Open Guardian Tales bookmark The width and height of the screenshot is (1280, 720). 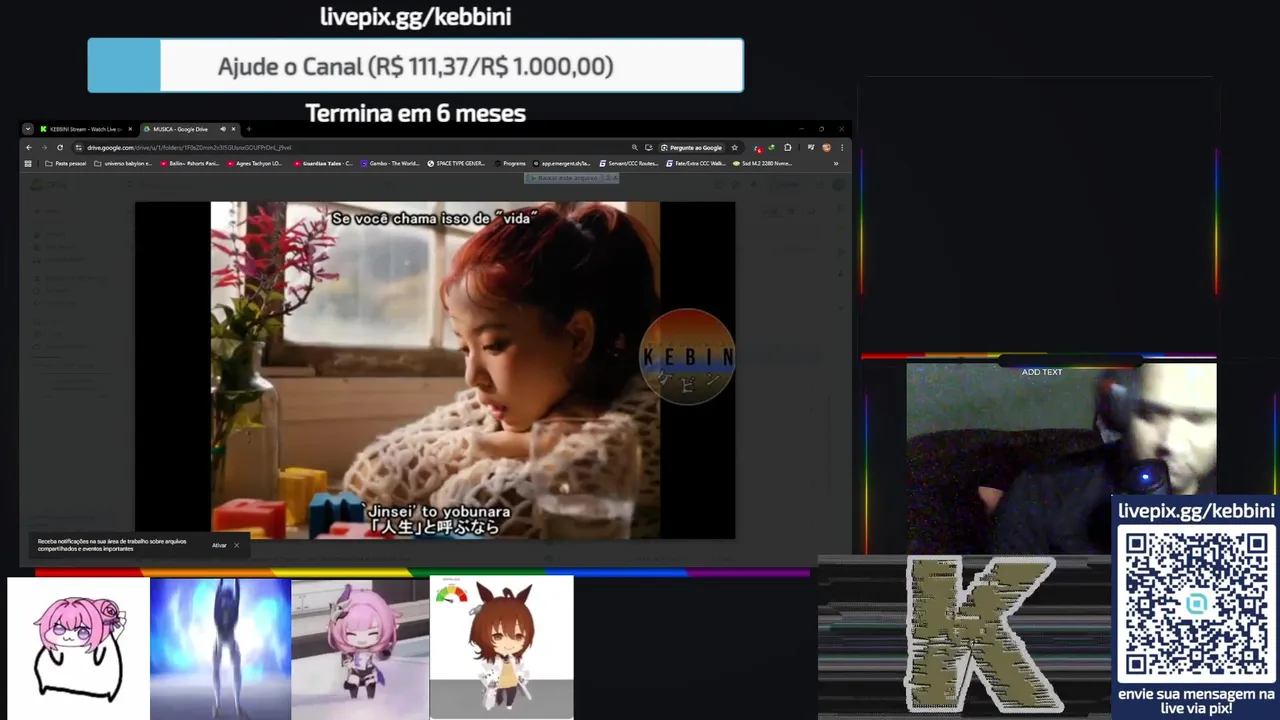click(323, 163)
